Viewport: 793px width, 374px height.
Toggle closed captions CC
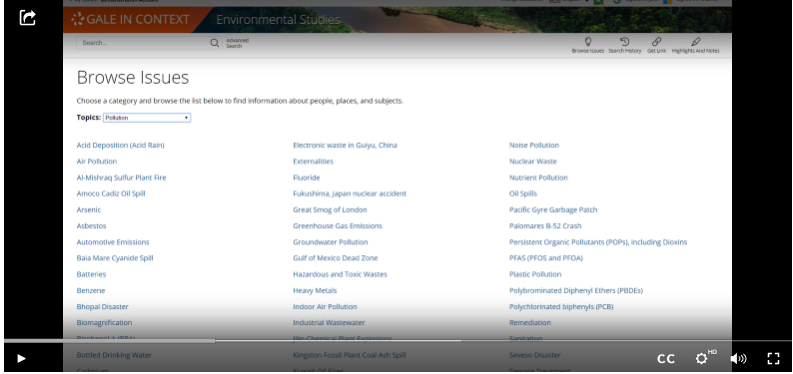(x=666, y=358)
